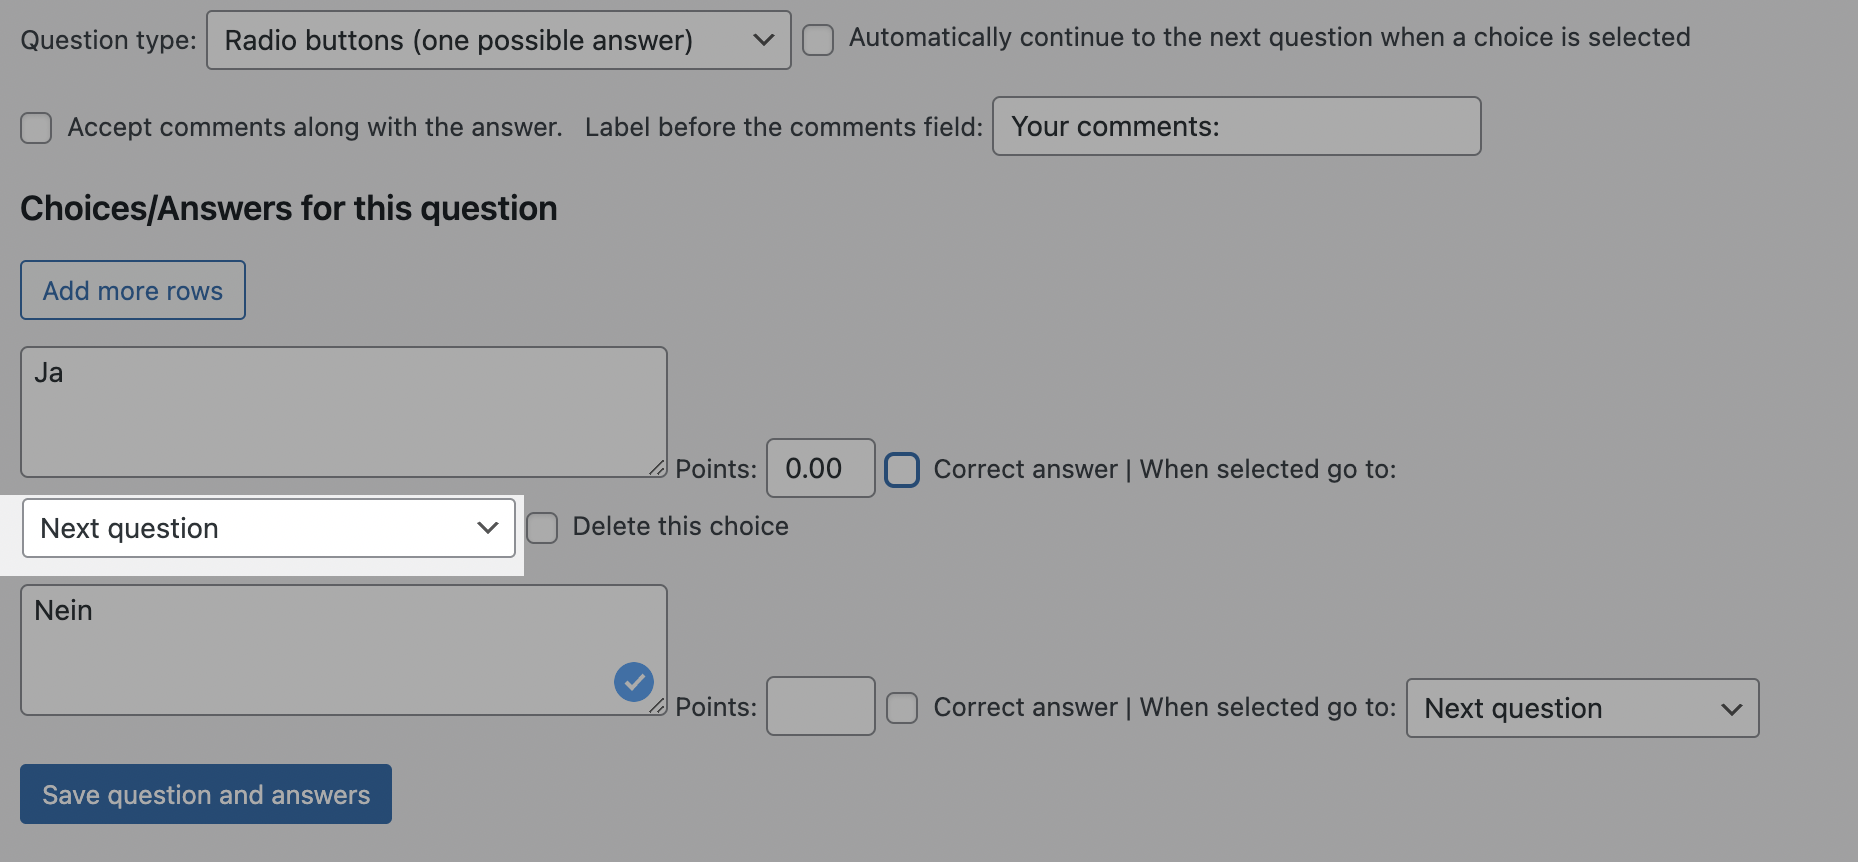Click into the Nein answer text area
1858x862 pixels.
point(320,649)
